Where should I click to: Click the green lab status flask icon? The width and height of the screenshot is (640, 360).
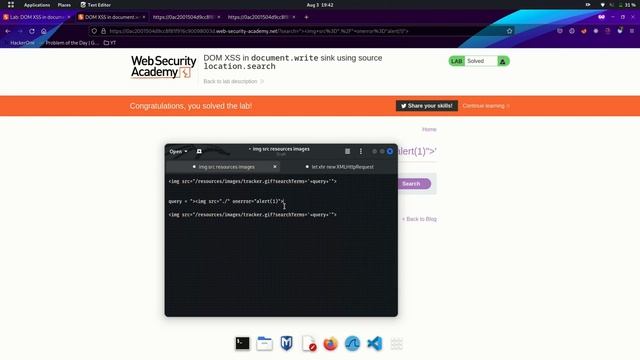coord(503,61)
